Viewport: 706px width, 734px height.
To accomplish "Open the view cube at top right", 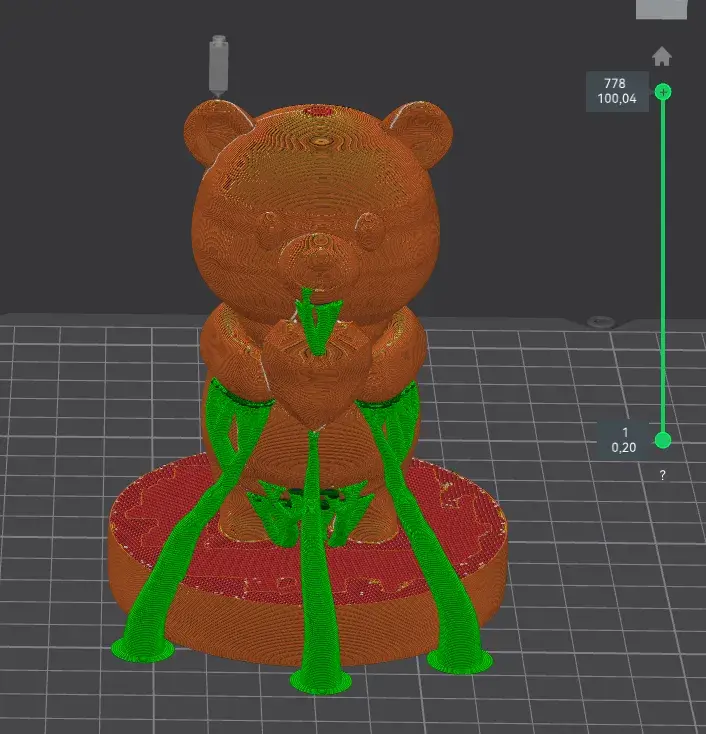I will point(661,9).
